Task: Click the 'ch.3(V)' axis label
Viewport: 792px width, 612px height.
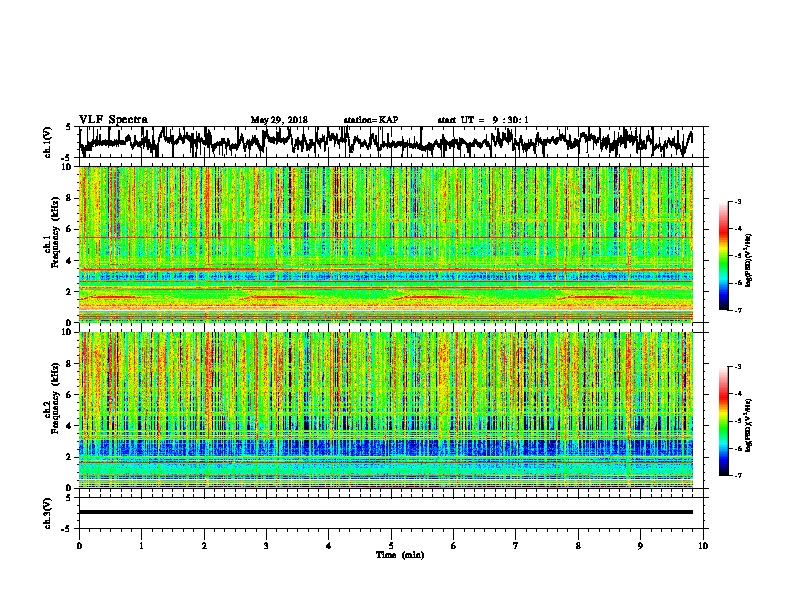Action: (48, 513)
